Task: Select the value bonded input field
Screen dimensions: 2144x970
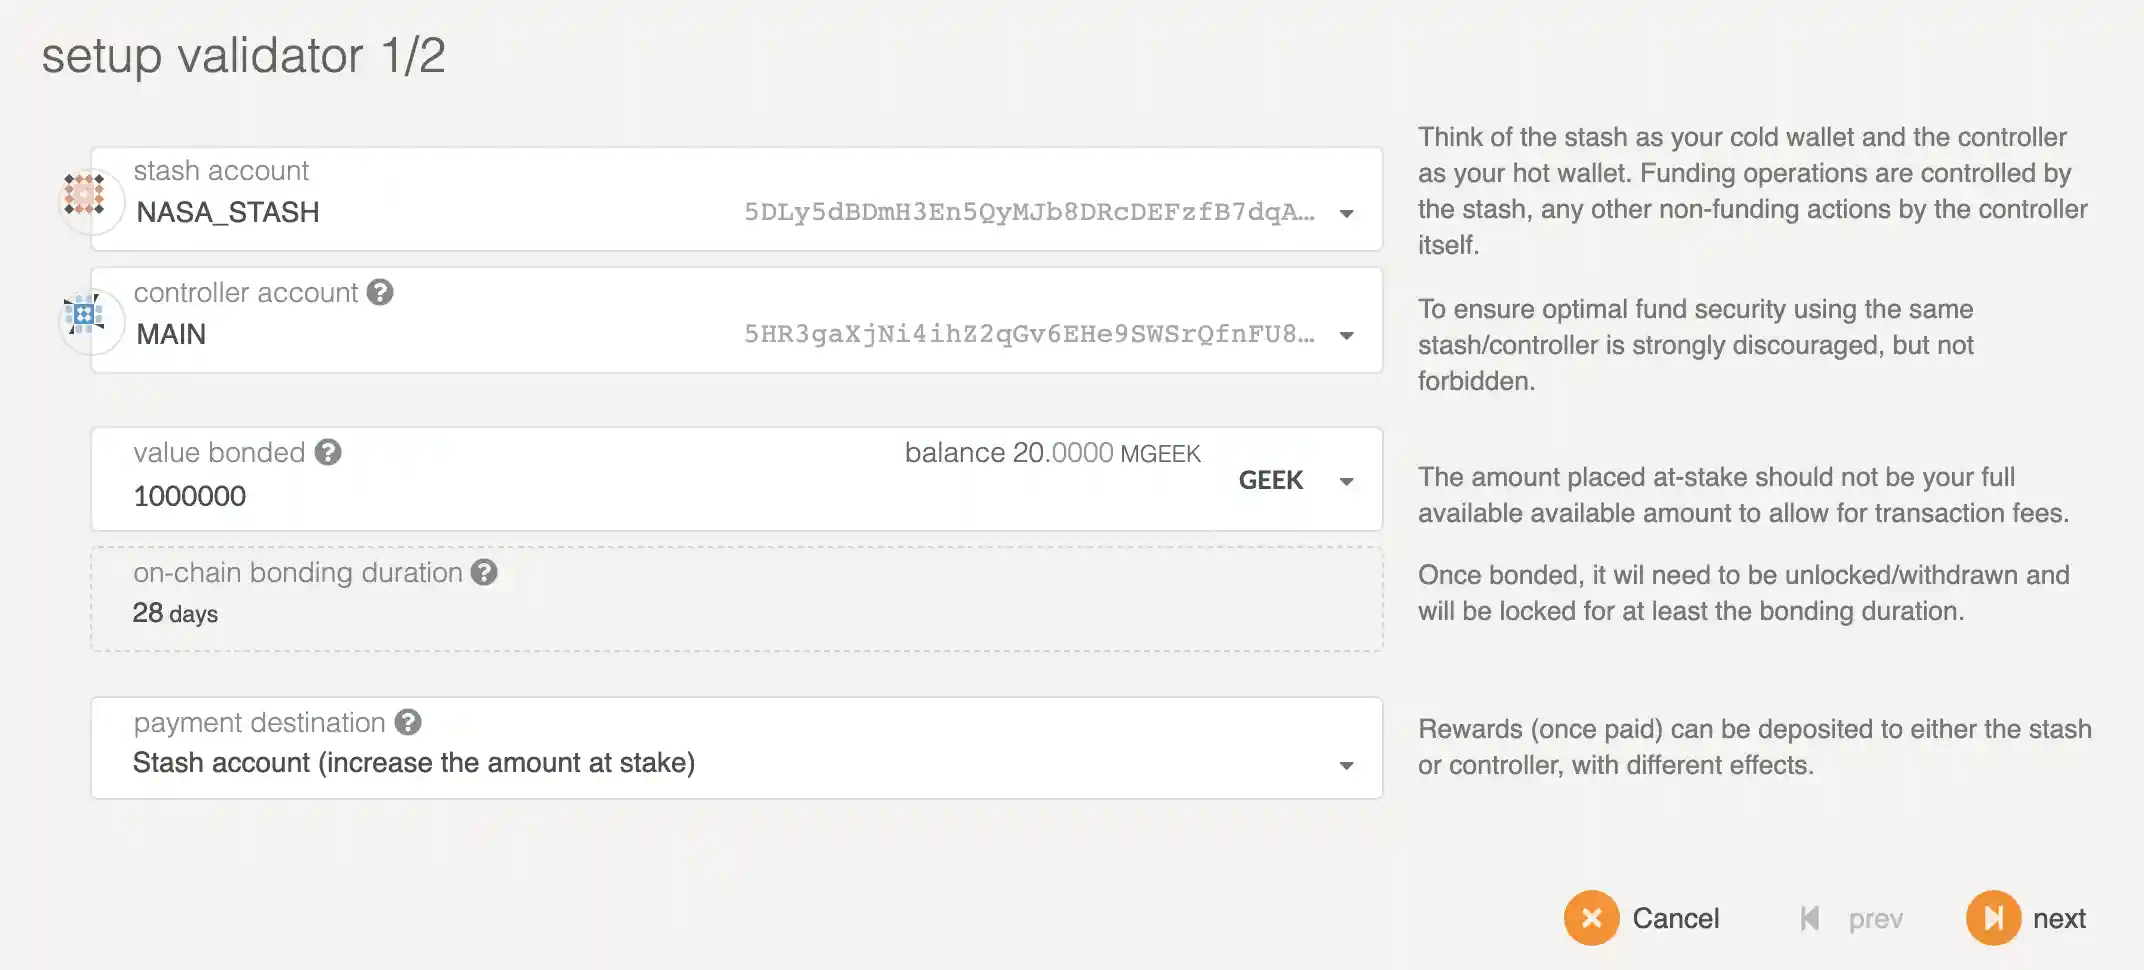Action: tap(400, 495)
